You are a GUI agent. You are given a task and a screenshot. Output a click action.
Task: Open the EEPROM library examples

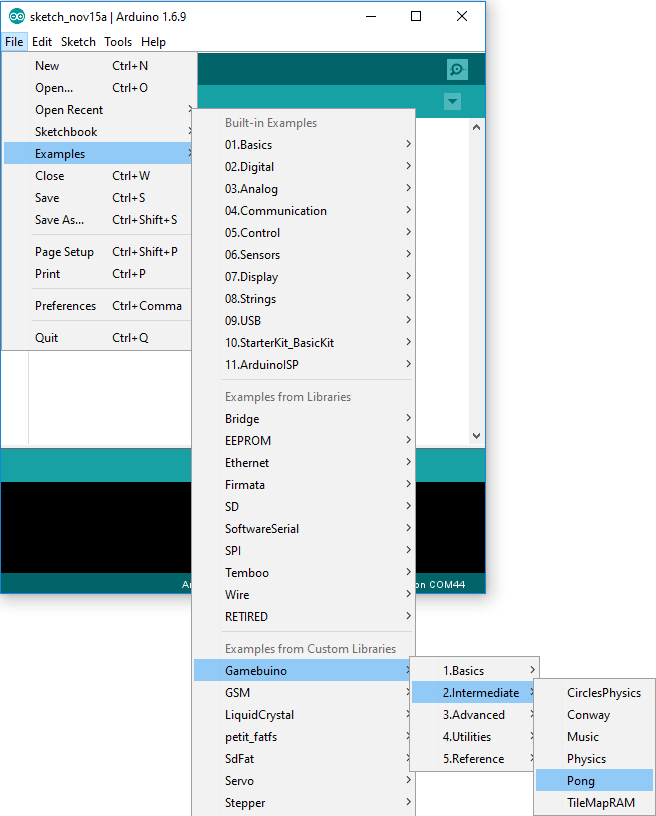(x=304, y=441)
